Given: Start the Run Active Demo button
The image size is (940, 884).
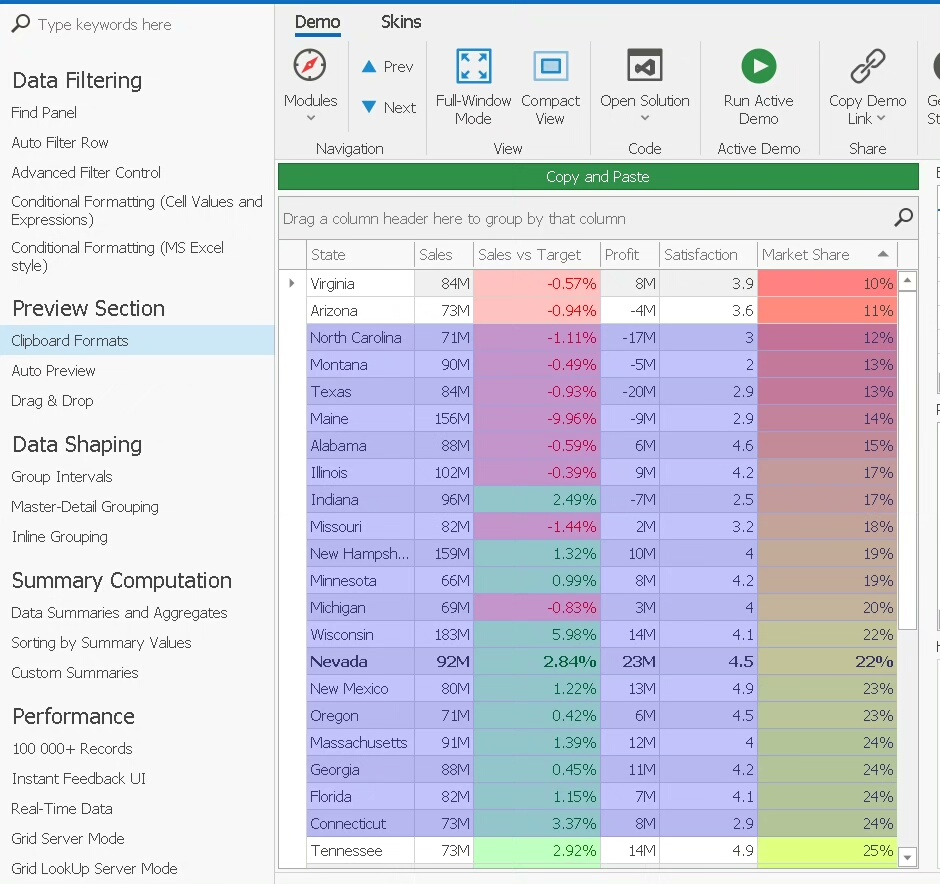Looking at the screenshot, I should coord(758,67).
